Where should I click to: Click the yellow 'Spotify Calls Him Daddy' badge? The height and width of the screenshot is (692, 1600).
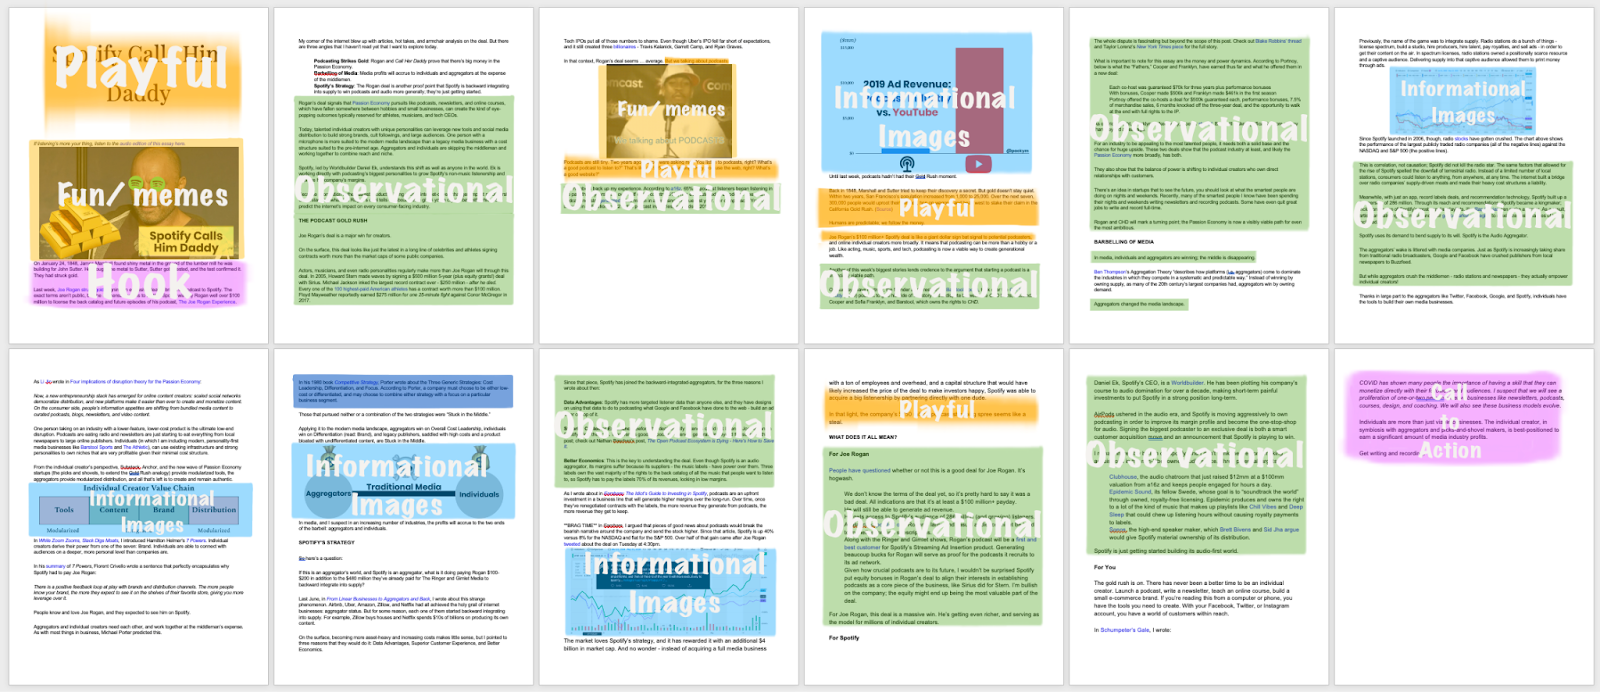click(186, 241)
